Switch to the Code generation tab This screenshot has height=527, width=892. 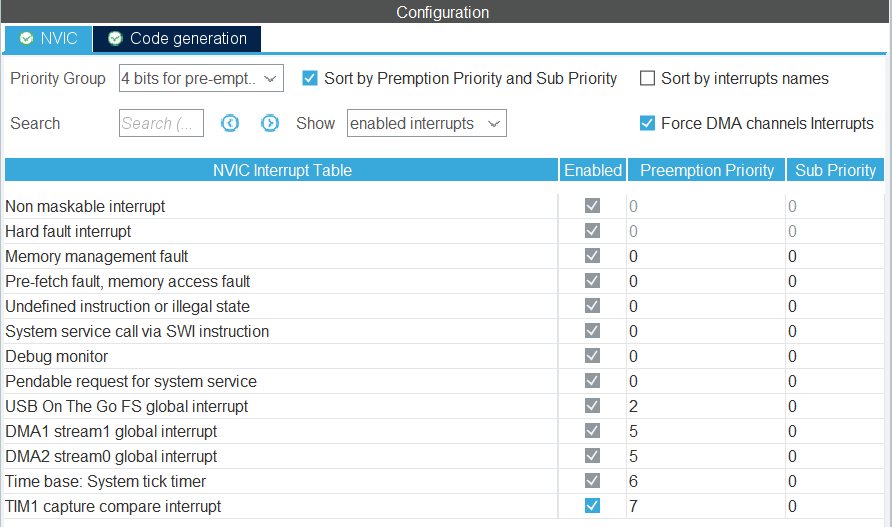point(187,39)
